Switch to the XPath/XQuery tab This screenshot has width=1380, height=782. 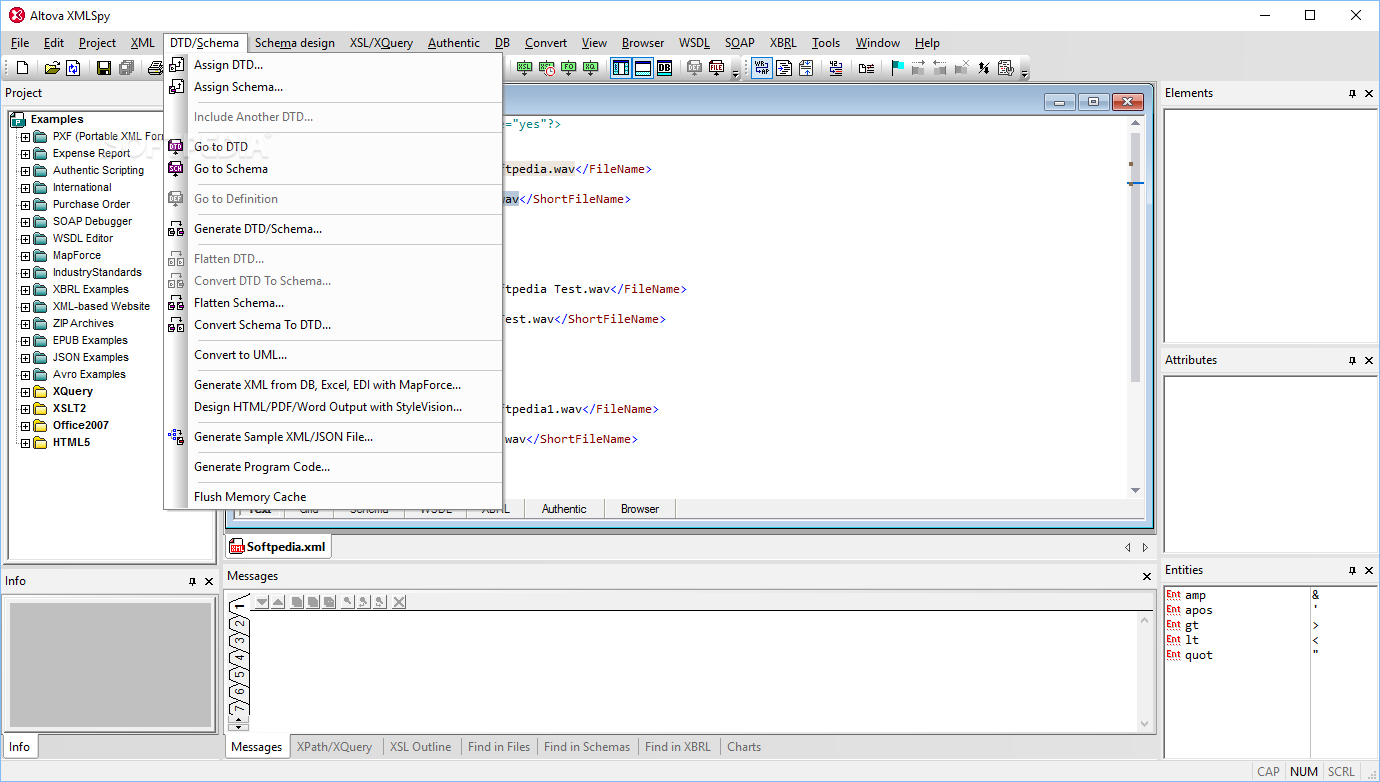(x=334, y=747)
